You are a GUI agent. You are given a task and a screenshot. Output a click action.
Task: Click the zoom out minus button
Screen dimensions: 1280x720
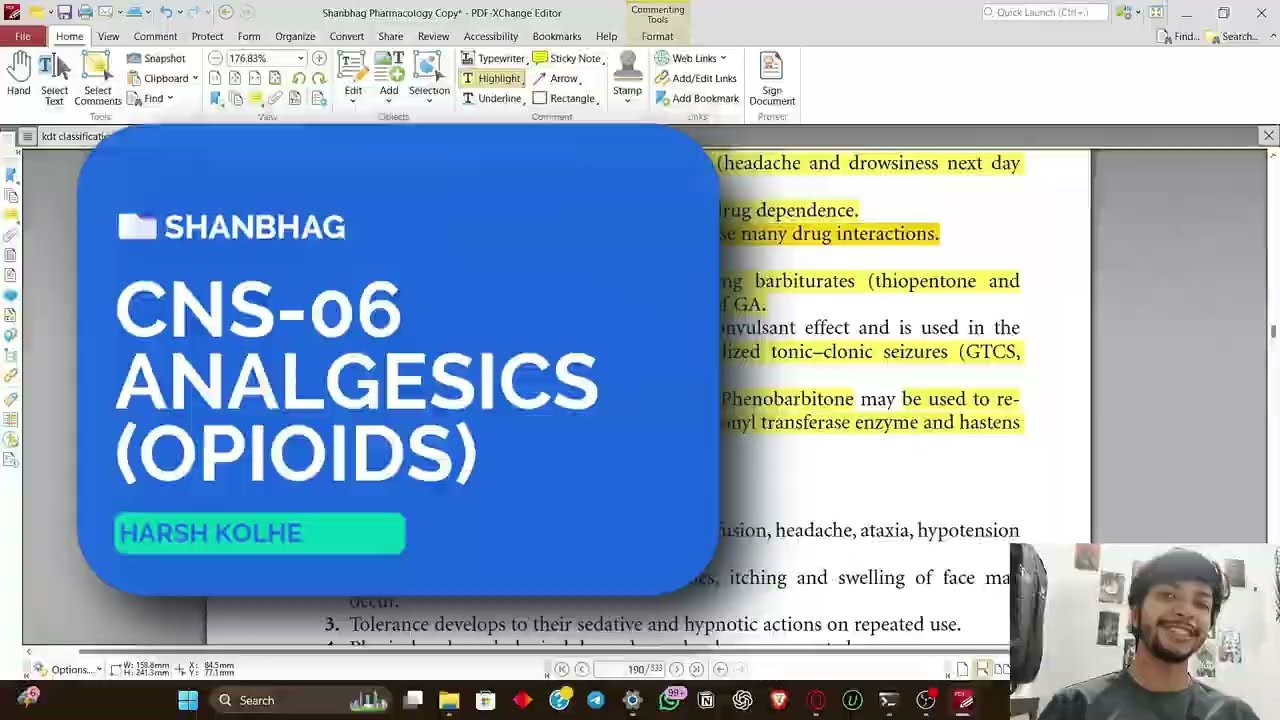(215, 58)
